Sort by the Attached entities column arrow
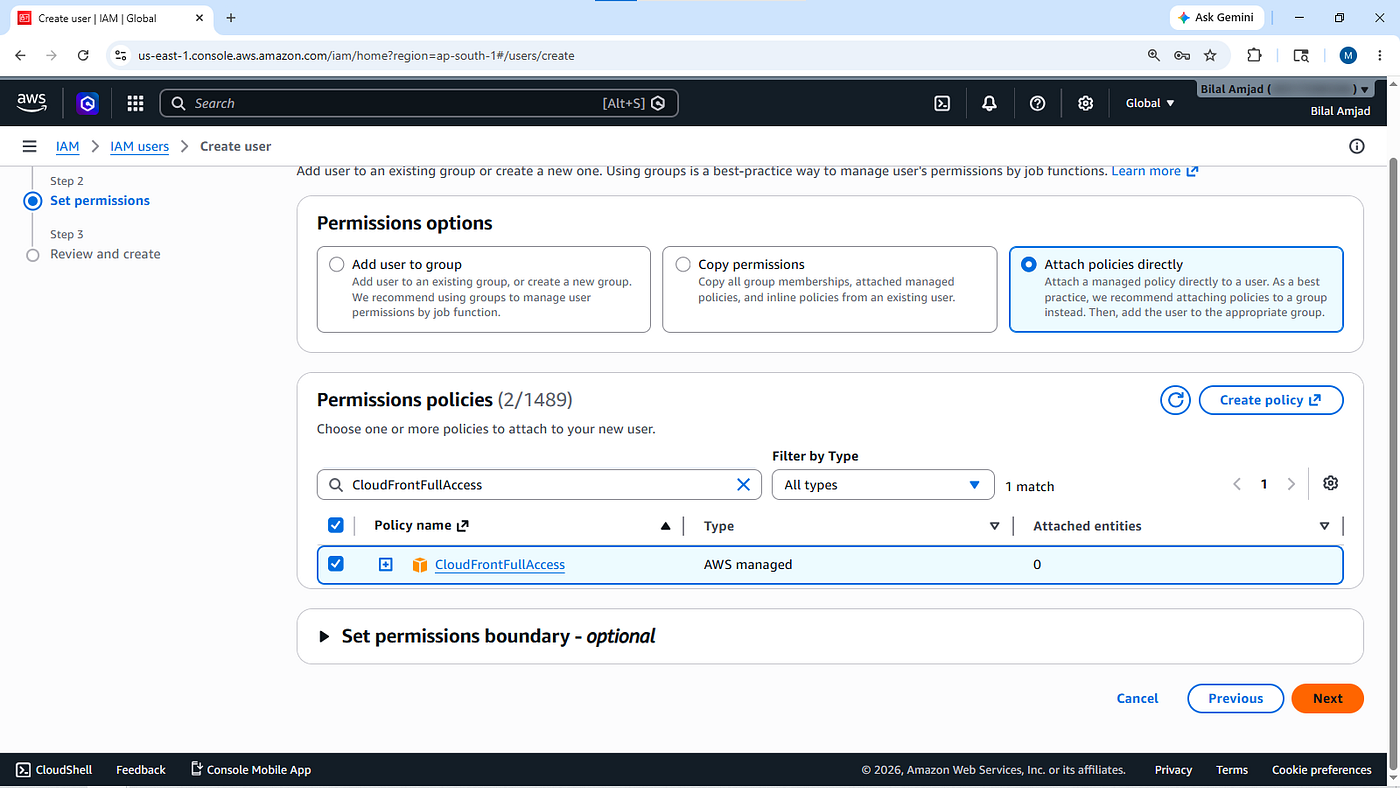This screenshot has width=1400, height=788. pos(1325,526)
